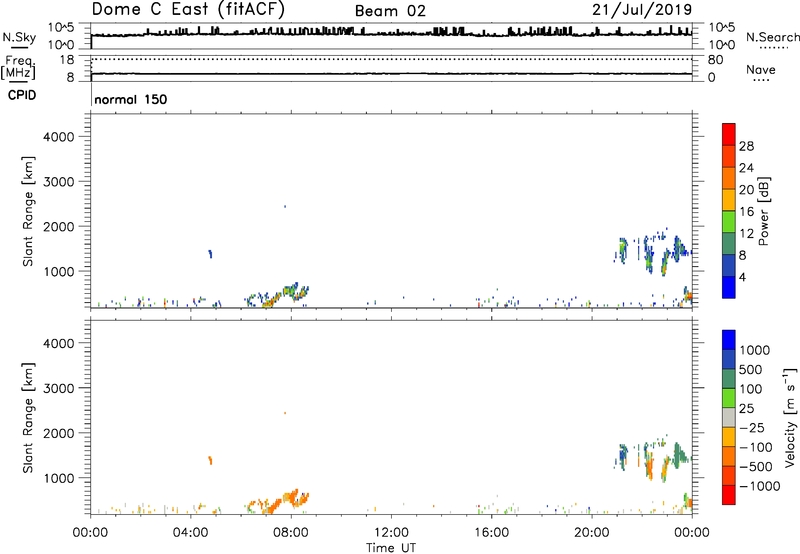Click the 'Dome C East (fitACF)' title
The height and width of the screenshot is (554, 800).
(188, 10)
